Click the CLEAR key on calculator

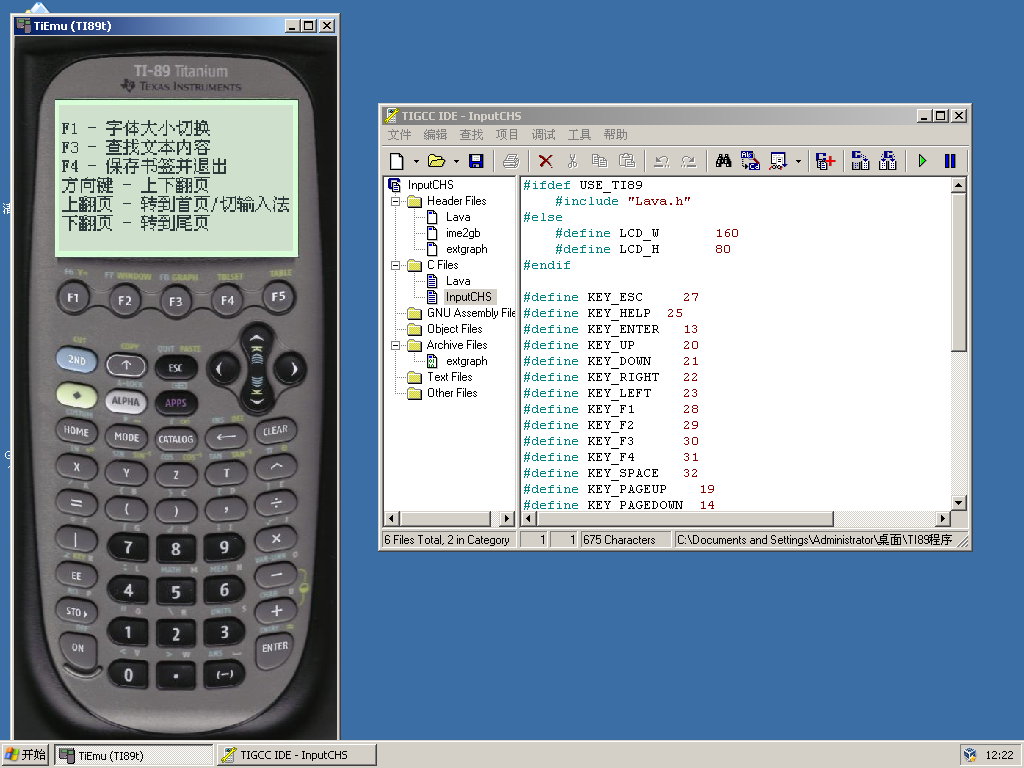pos(275,430)
